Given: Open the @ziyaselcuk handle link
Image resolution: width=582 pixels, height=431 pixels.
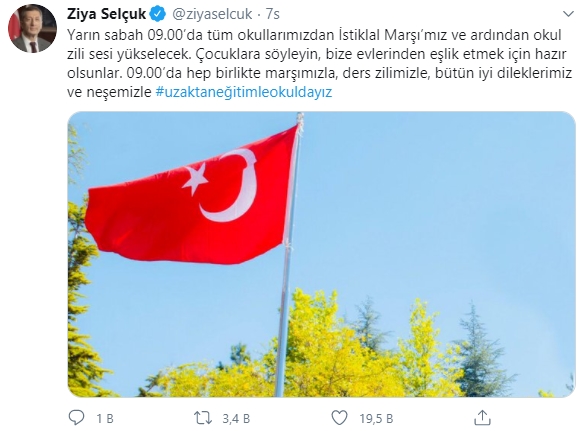Looking at the screenshot, I should 212,14.
